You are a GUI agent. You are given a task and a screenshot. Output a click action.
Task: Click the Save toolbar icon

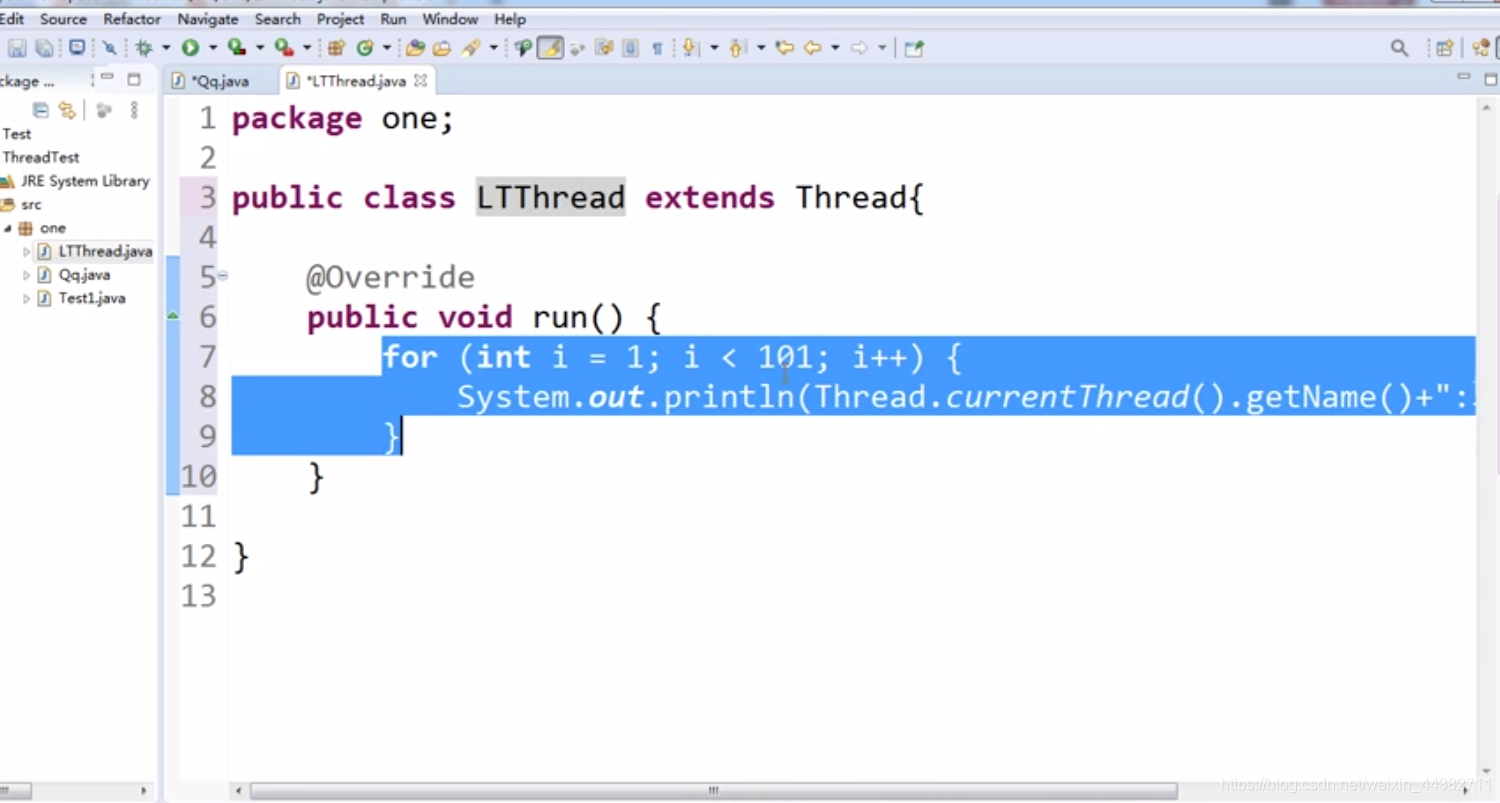pyautogui.click(x=17, y=48)
